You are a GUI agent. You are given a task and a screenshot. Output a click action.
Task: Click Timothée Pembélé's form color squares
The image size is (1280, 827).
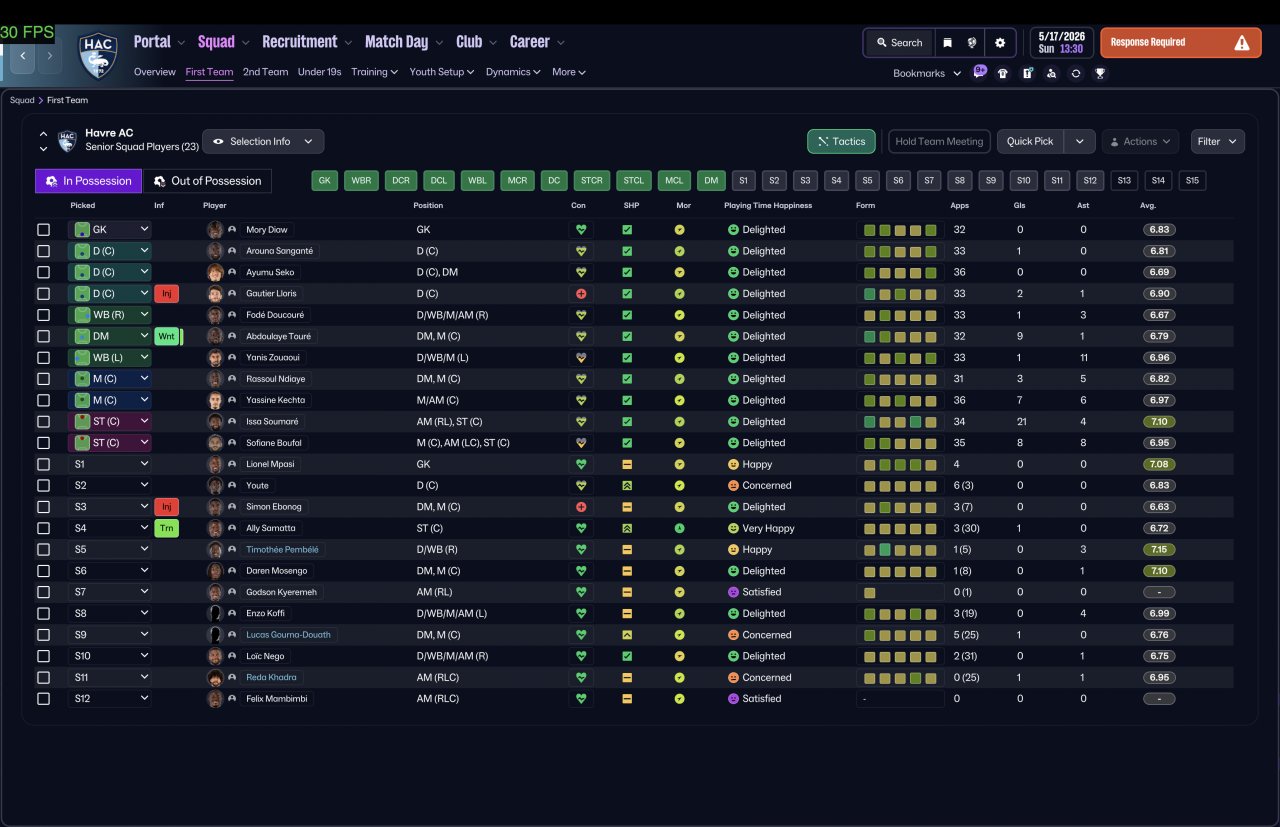(x=900, y=550)
